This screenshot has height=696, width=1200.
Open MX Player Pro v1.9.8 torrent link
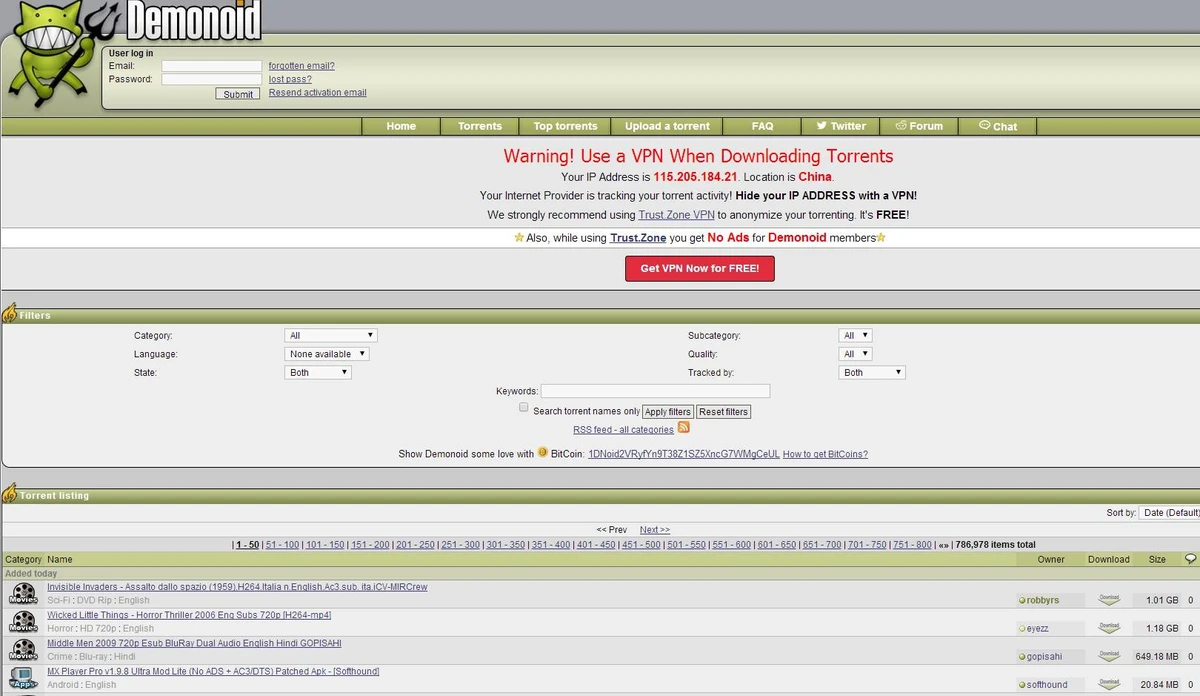click(x=213, y=671)
